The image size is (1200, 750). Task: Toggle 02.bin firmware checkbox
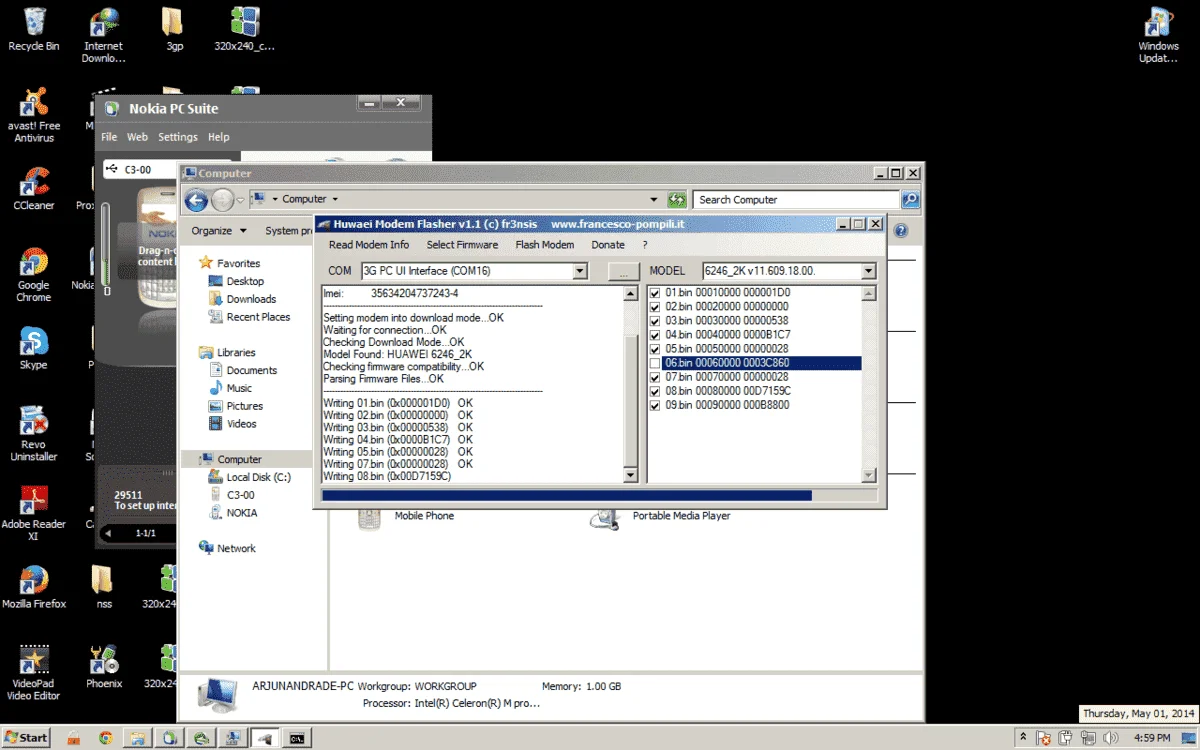655,307
